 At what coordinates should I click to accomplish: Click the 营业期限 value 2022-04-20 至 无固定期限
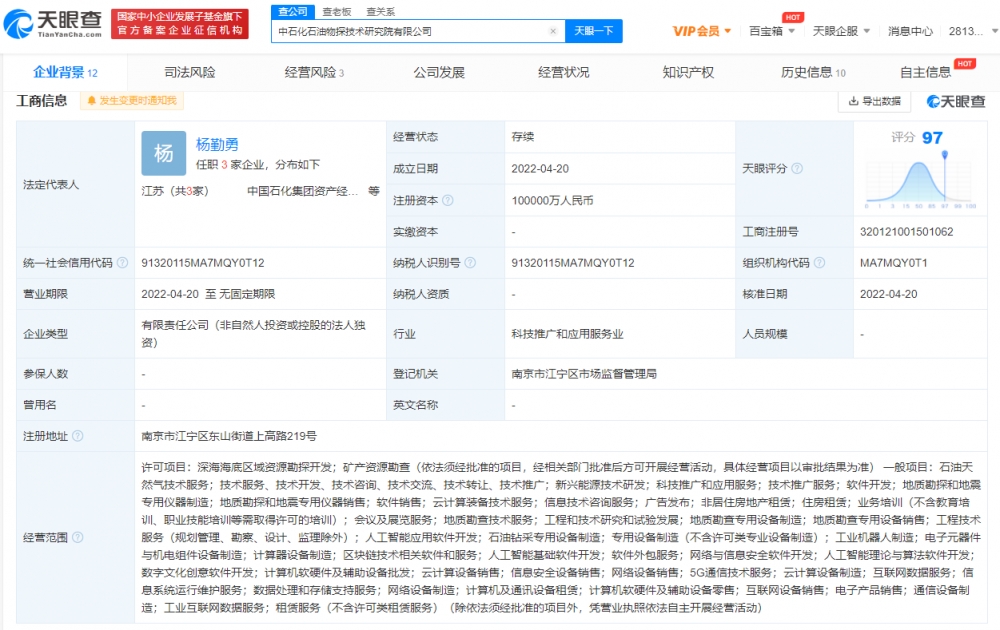click(x=209, y=294)
